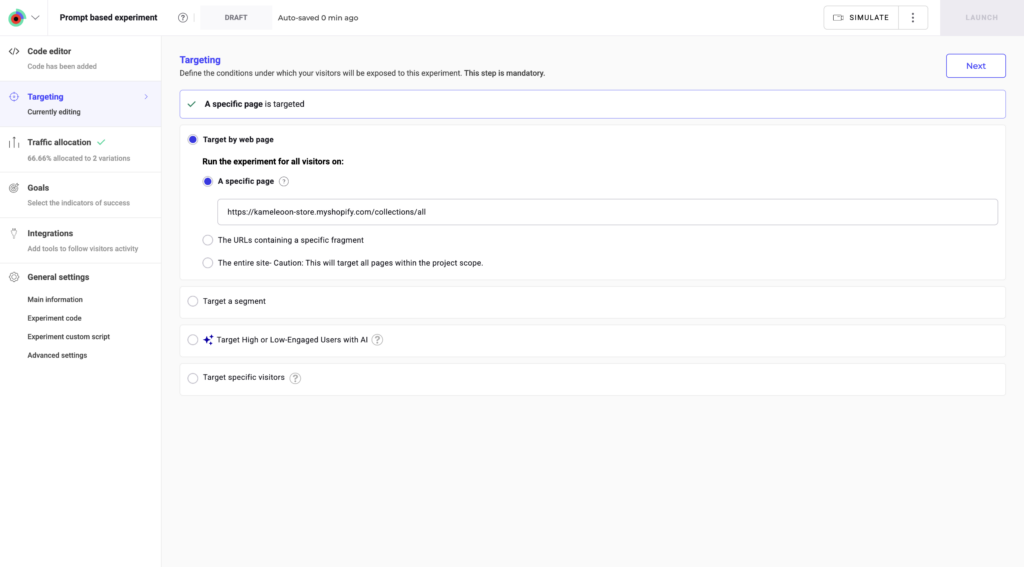Click the Next button

[975, 66]
